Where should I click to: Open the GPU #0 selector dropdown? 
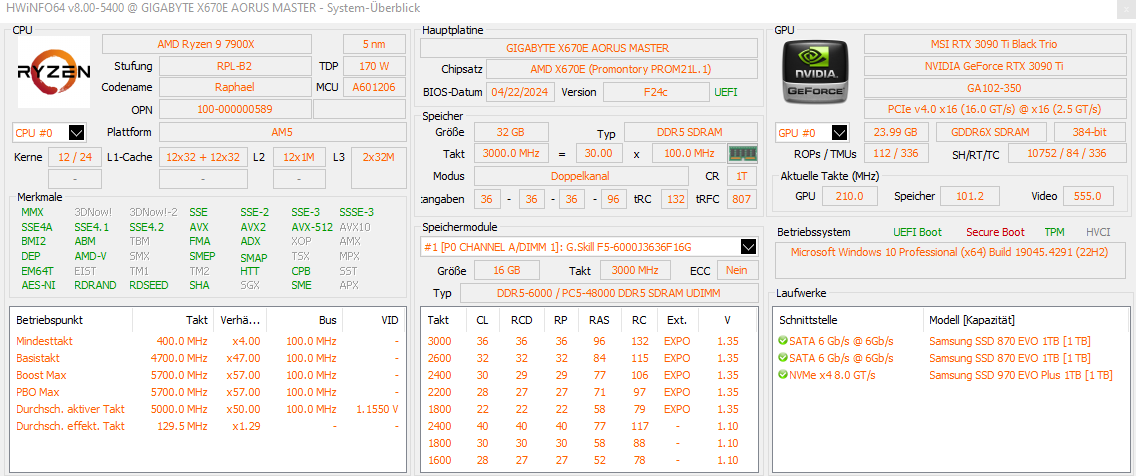pyautogui.click(x=840, y=133)
